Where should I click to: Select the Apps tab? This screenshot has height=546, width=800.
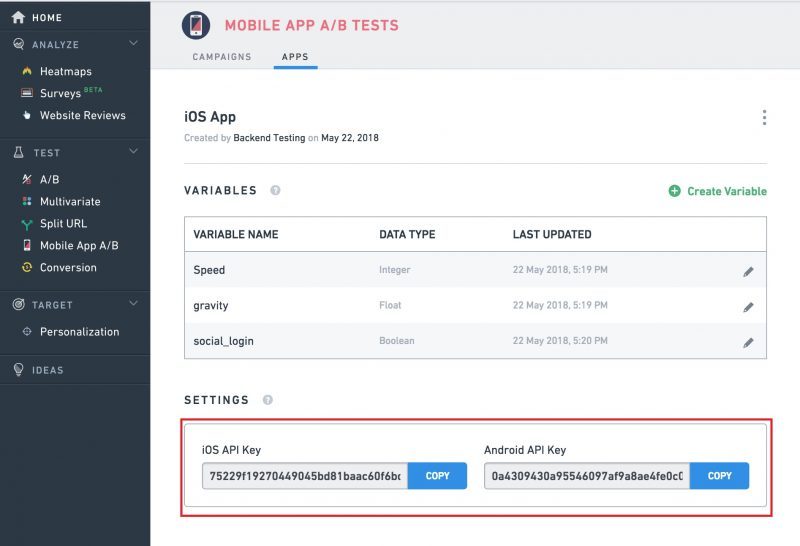(295, 57)
